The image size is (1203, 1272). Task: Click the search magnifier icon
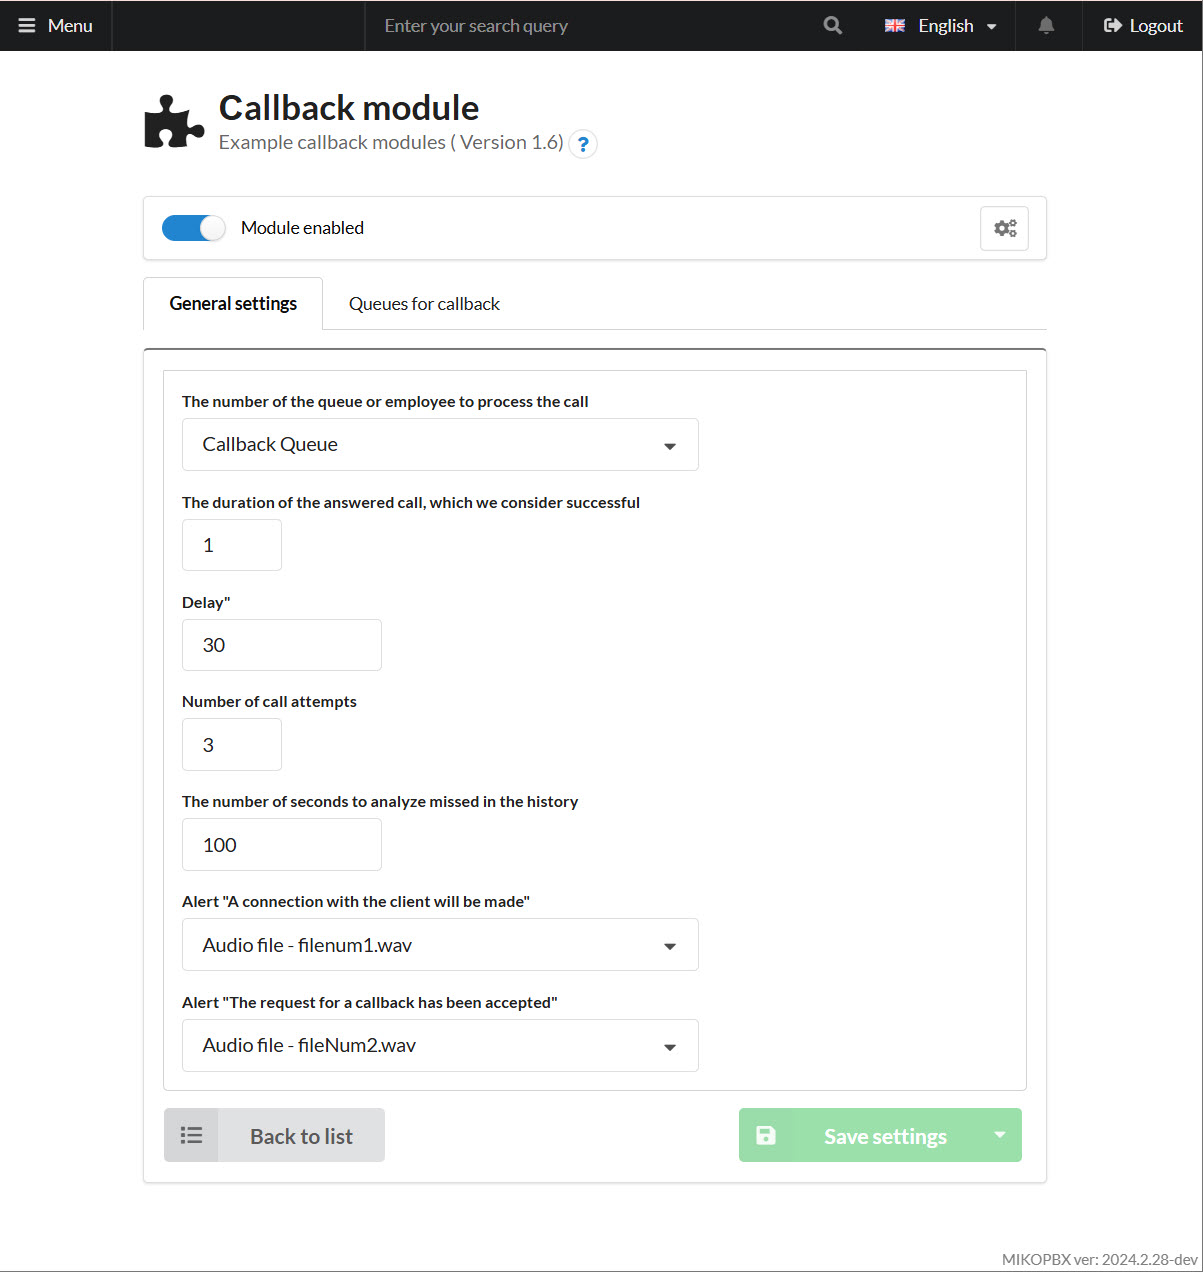coord(832,26)
